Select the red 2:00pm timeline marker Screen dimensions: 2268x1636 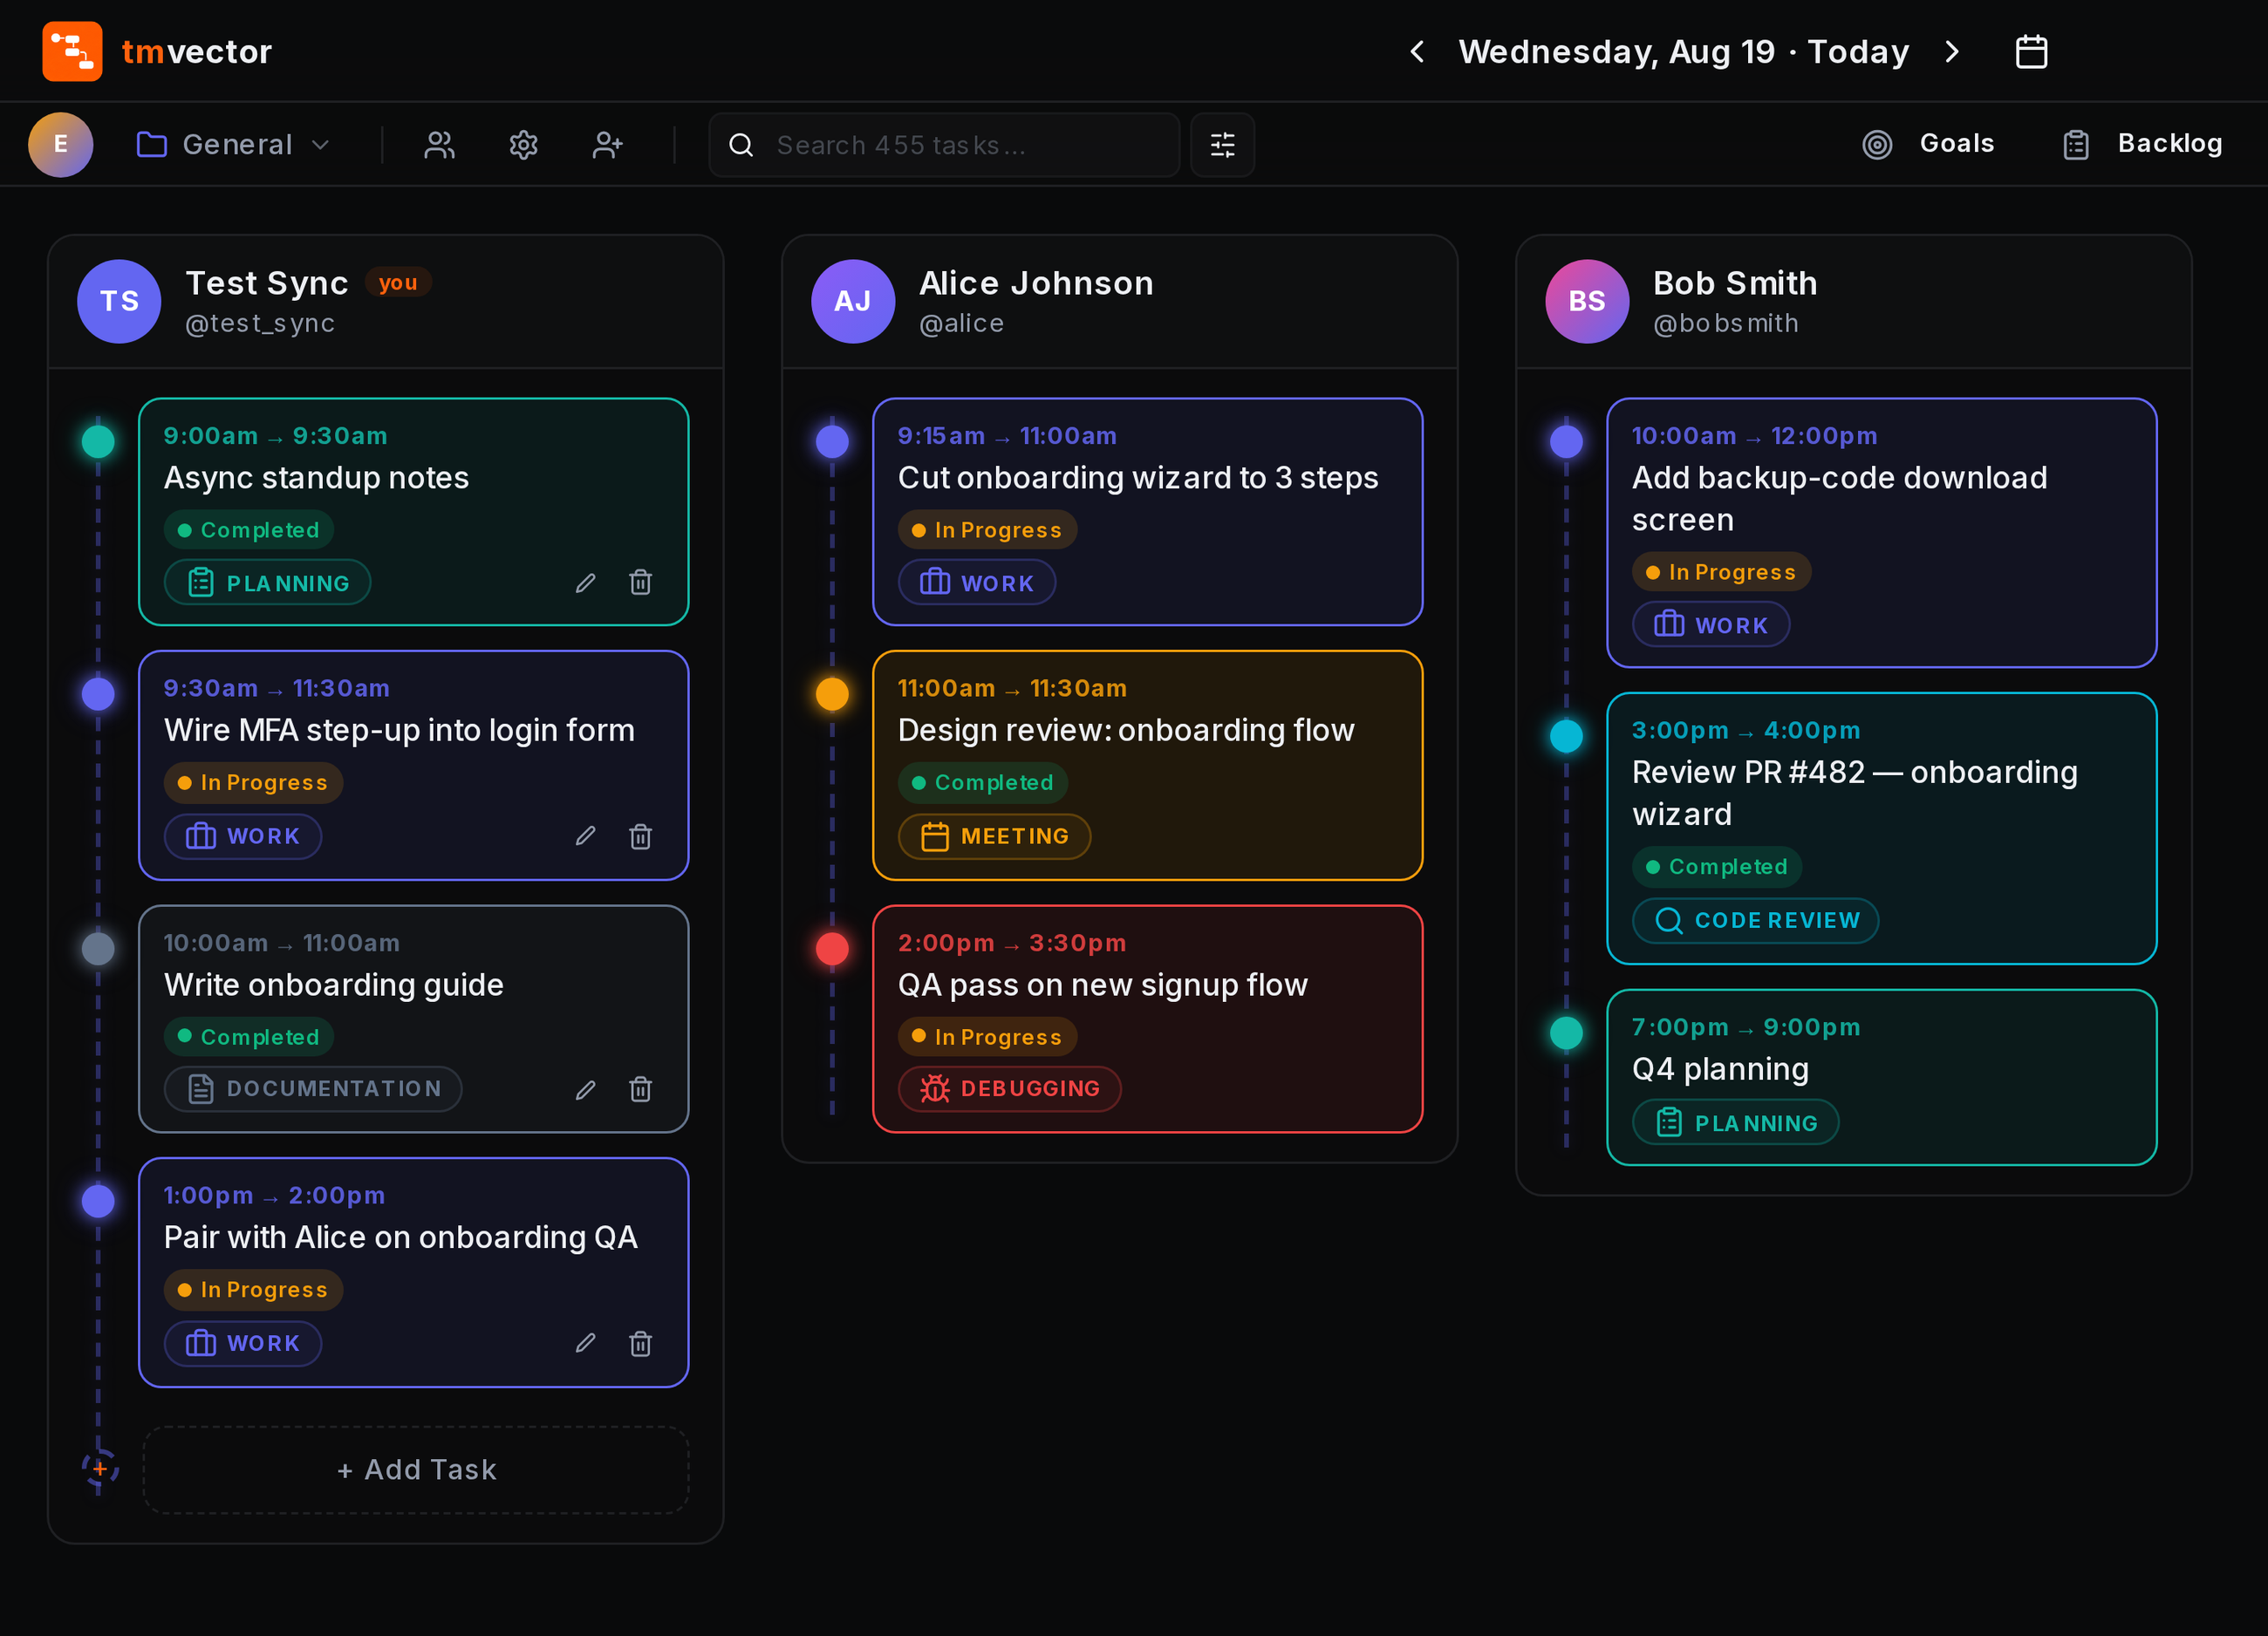832,947
